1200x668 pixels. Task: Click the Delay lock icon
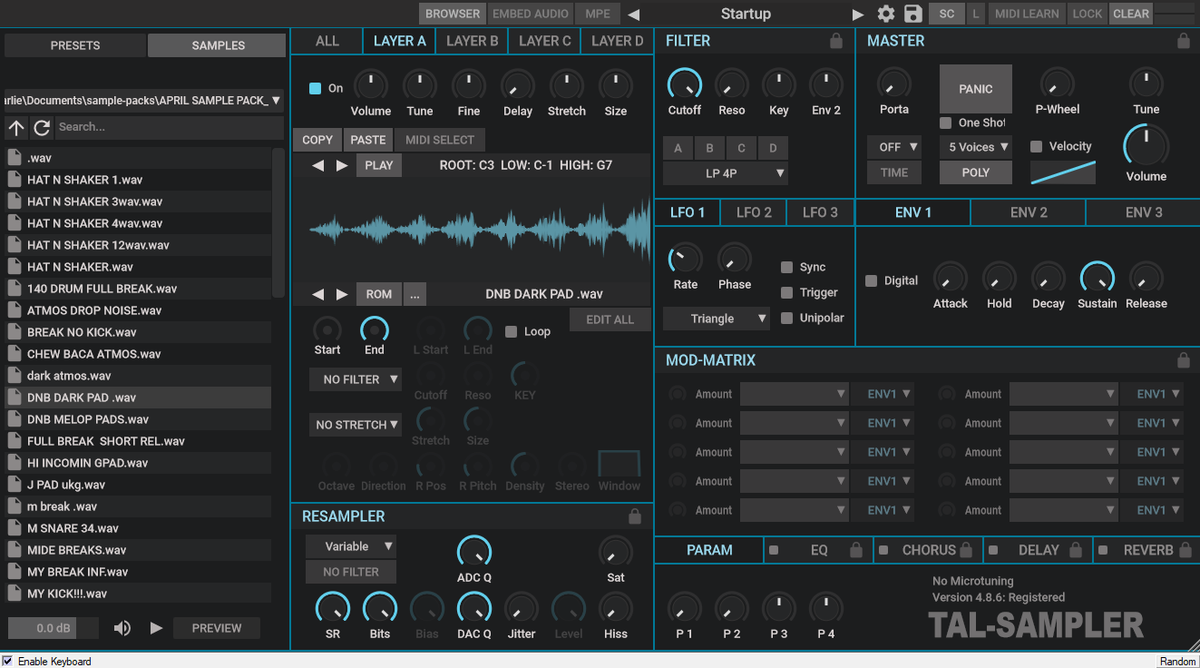pos(1076,550)
